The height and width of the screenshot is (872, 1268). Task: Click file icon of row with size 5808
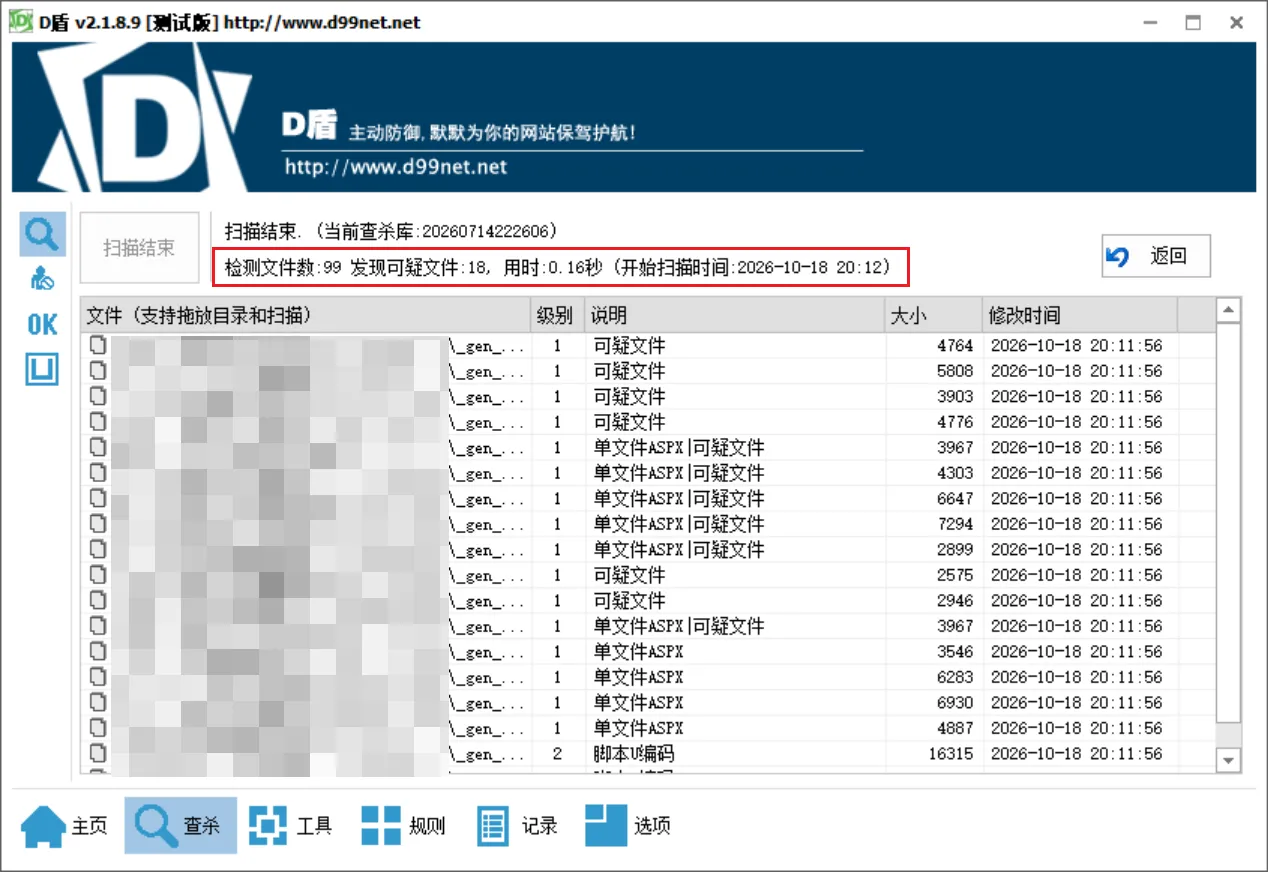[97, 371]
